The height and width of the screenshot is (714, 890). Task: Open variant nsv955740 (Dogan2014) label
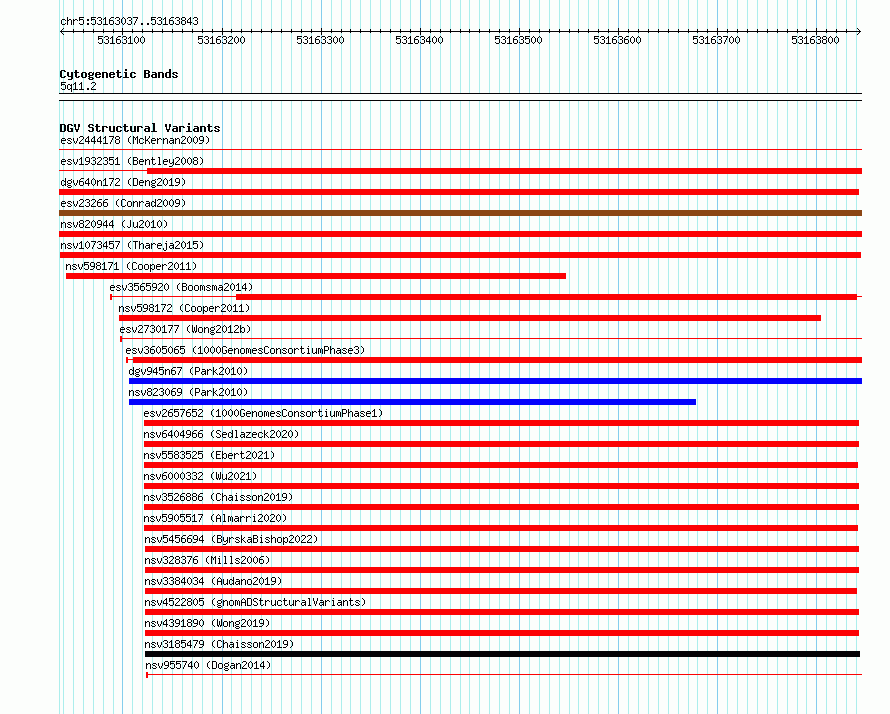[x=208, y=665]
